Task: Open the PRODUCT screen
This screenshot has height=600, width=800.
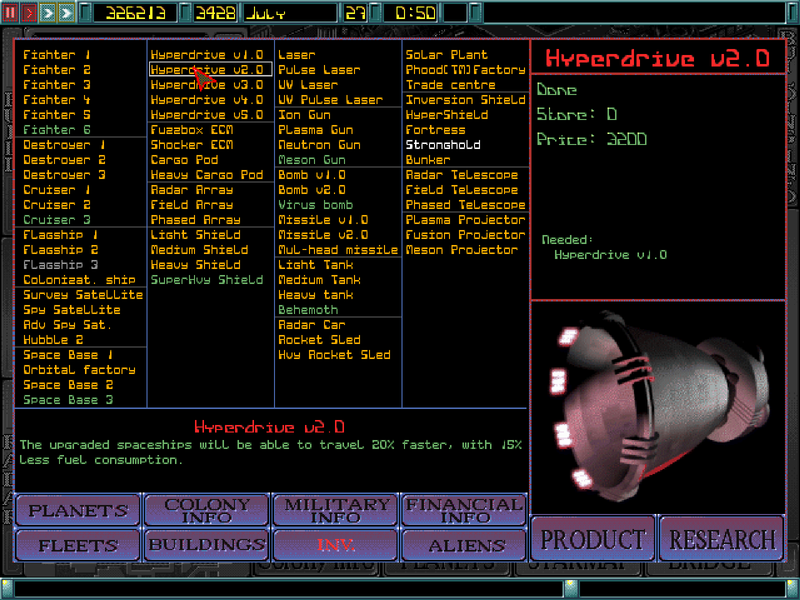Action: [592, 538]
